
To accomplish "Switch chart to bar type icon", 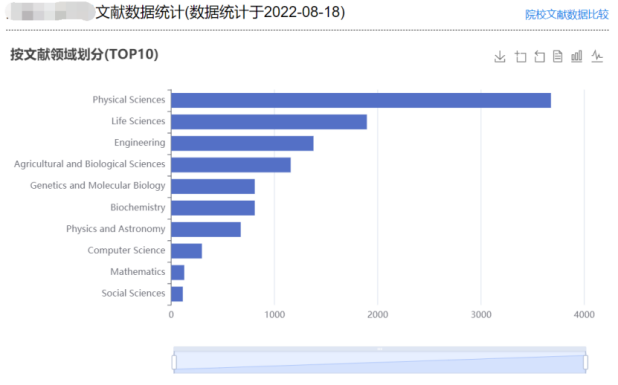I will click(577, 56).
